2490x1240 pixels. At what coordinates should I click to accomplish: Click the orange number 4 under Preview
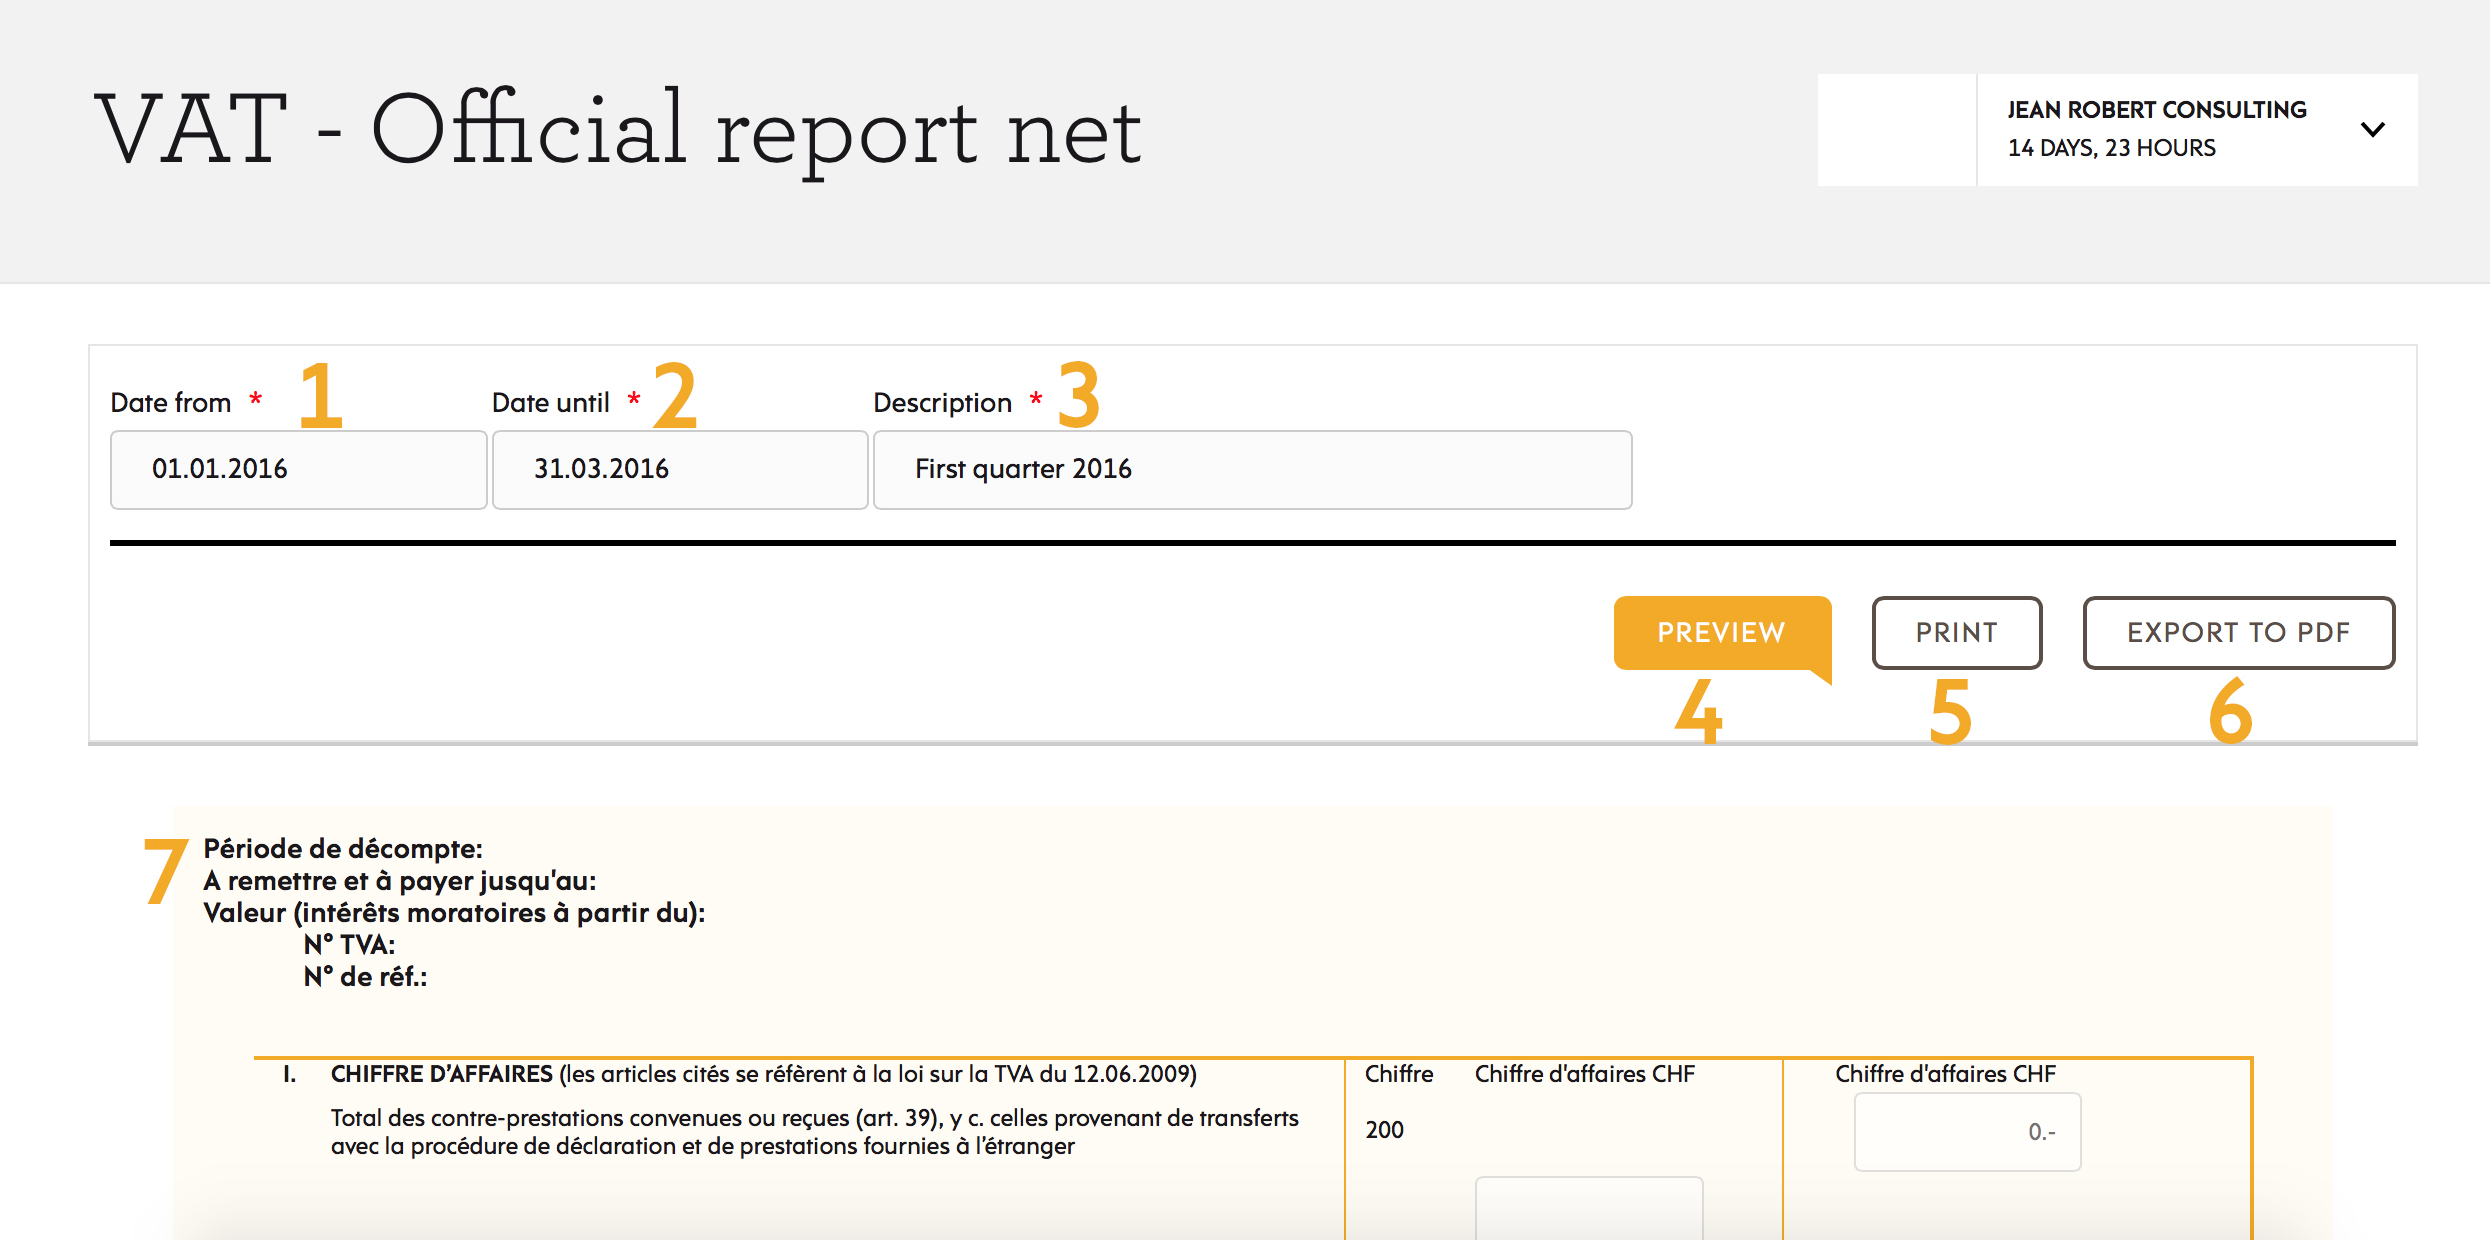(1698, 712)
